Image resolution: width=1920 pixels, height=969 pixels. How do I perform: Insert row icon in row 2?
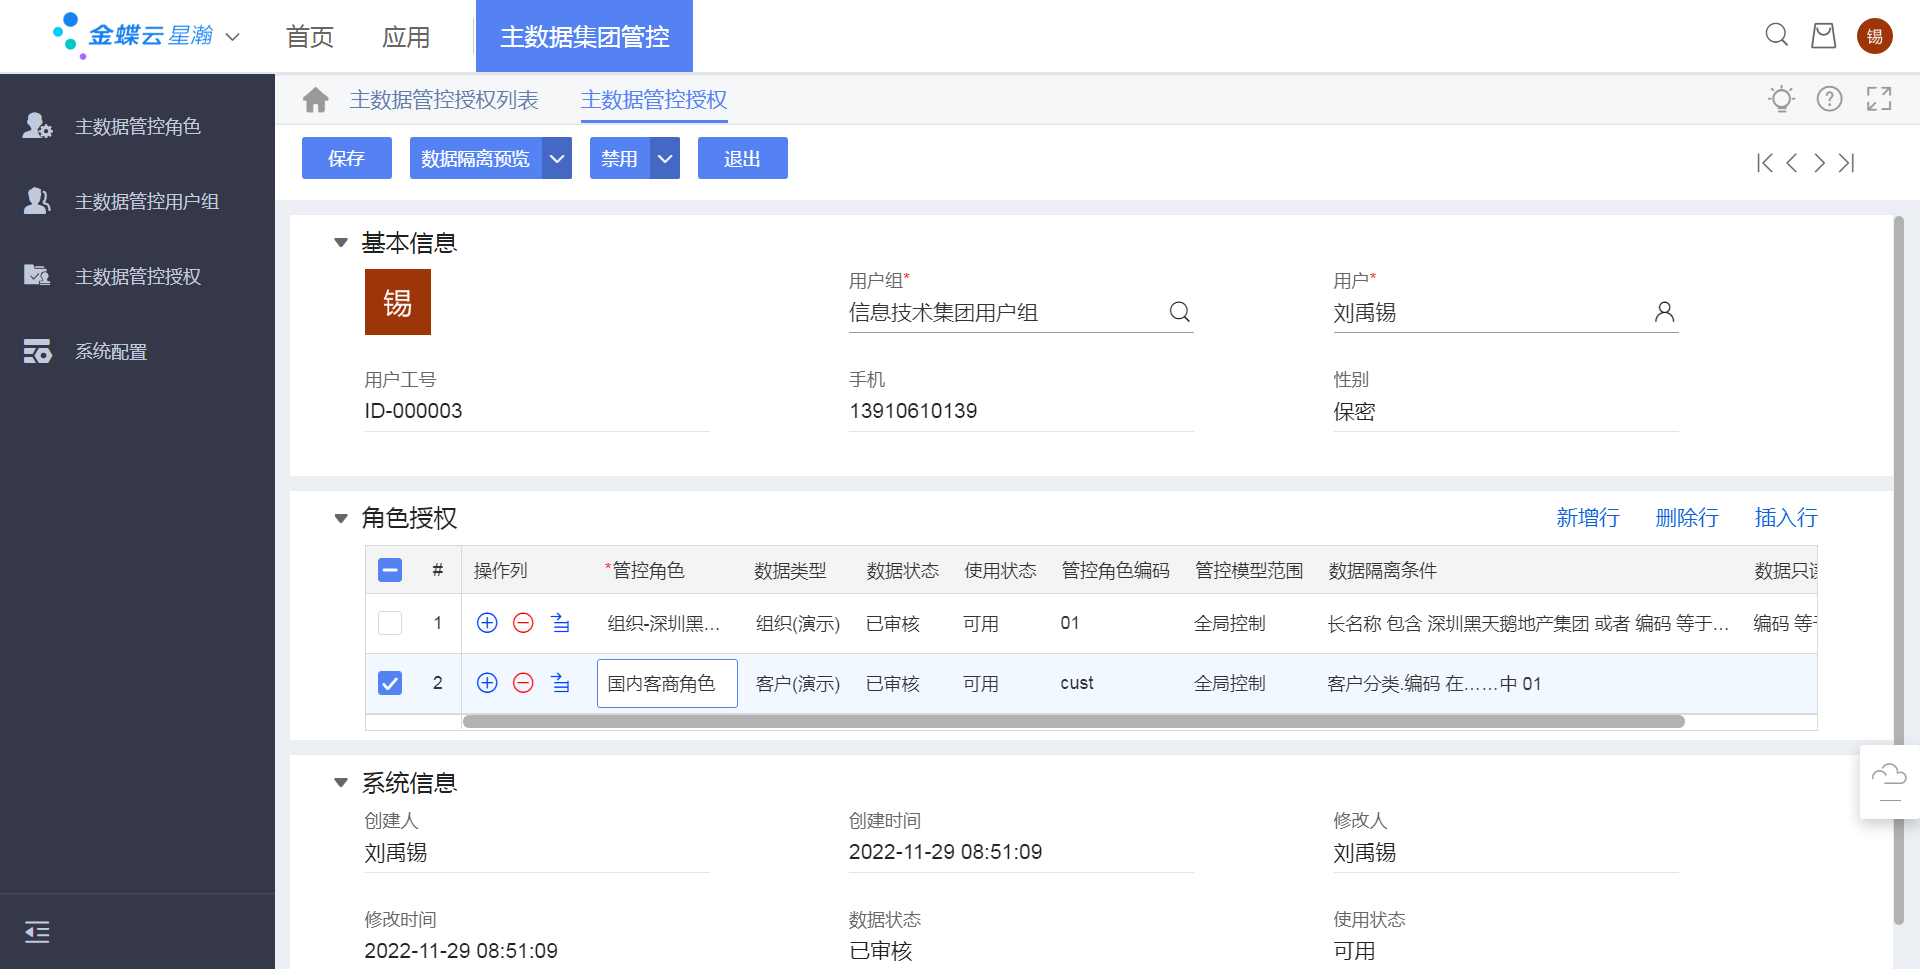point(560,683)
